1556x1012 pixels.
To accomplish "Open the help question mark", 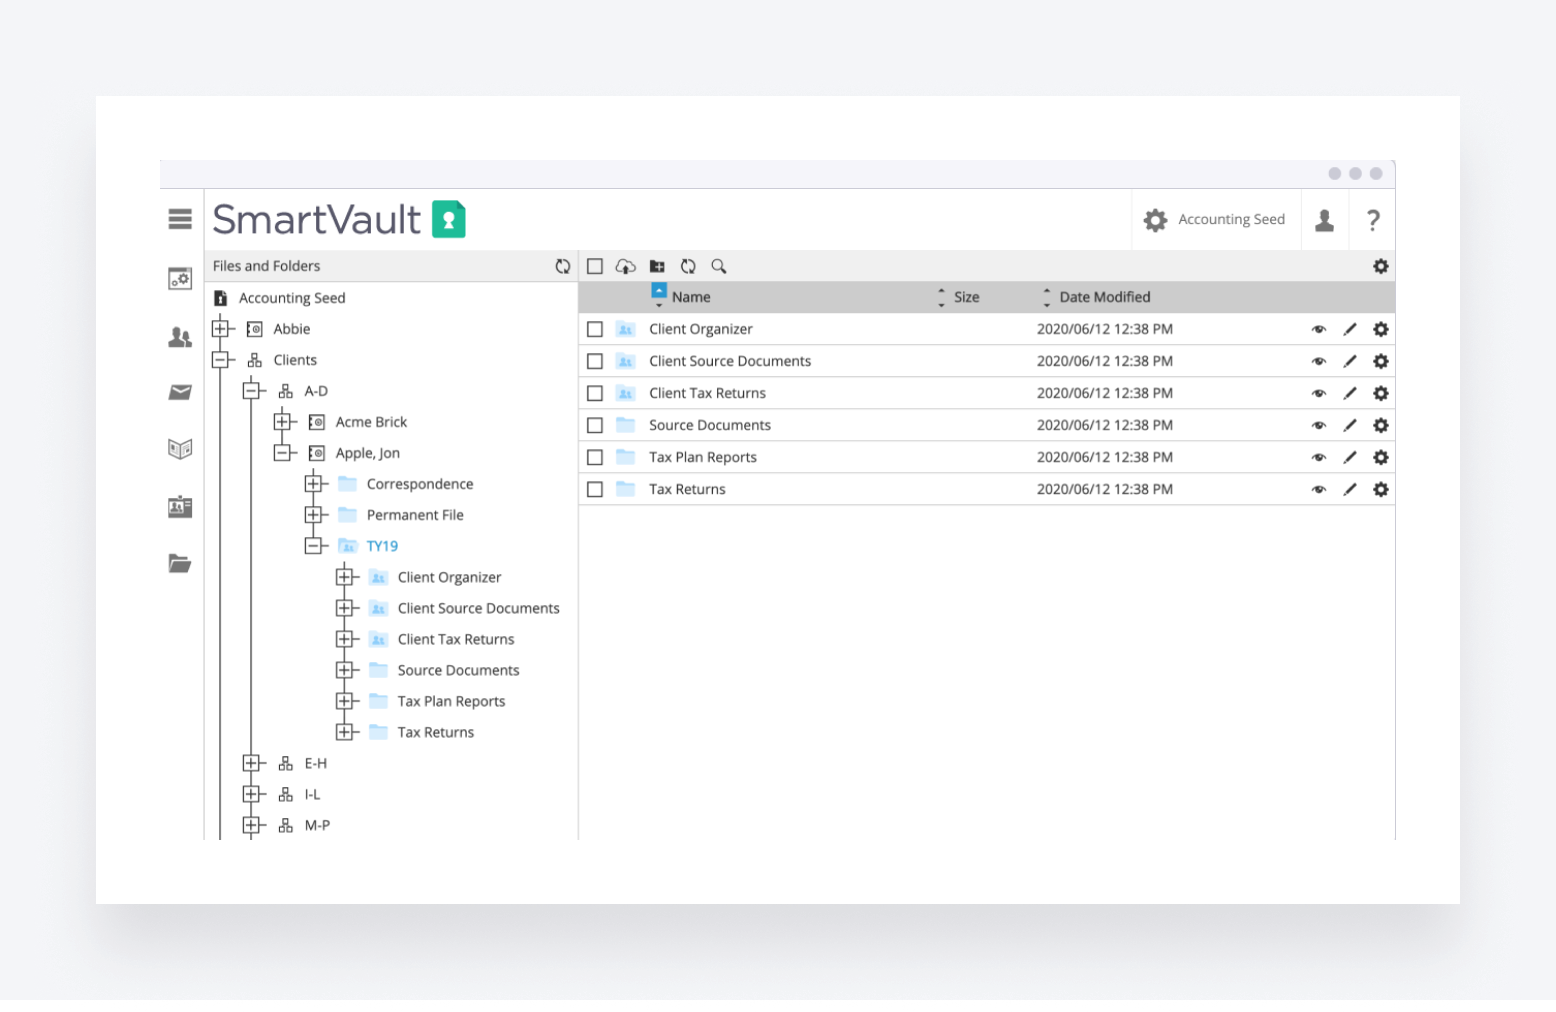I will (1373, 219).
